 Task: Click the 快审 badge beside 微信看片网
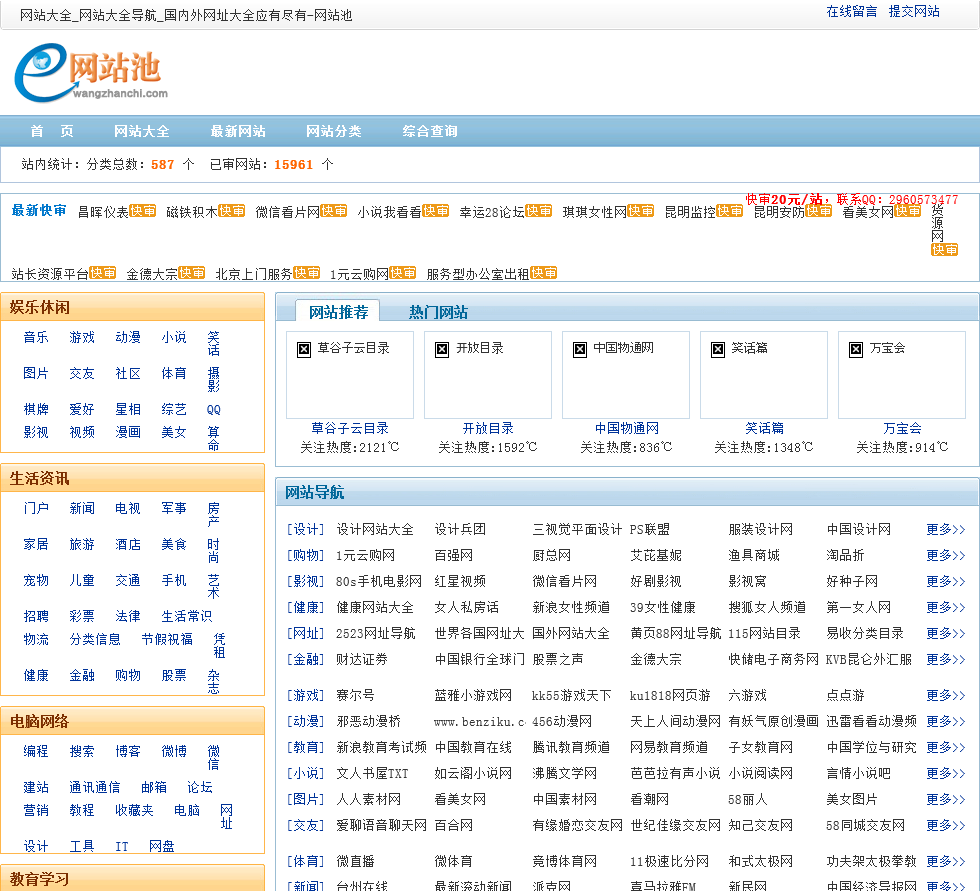tap(333, 211)
